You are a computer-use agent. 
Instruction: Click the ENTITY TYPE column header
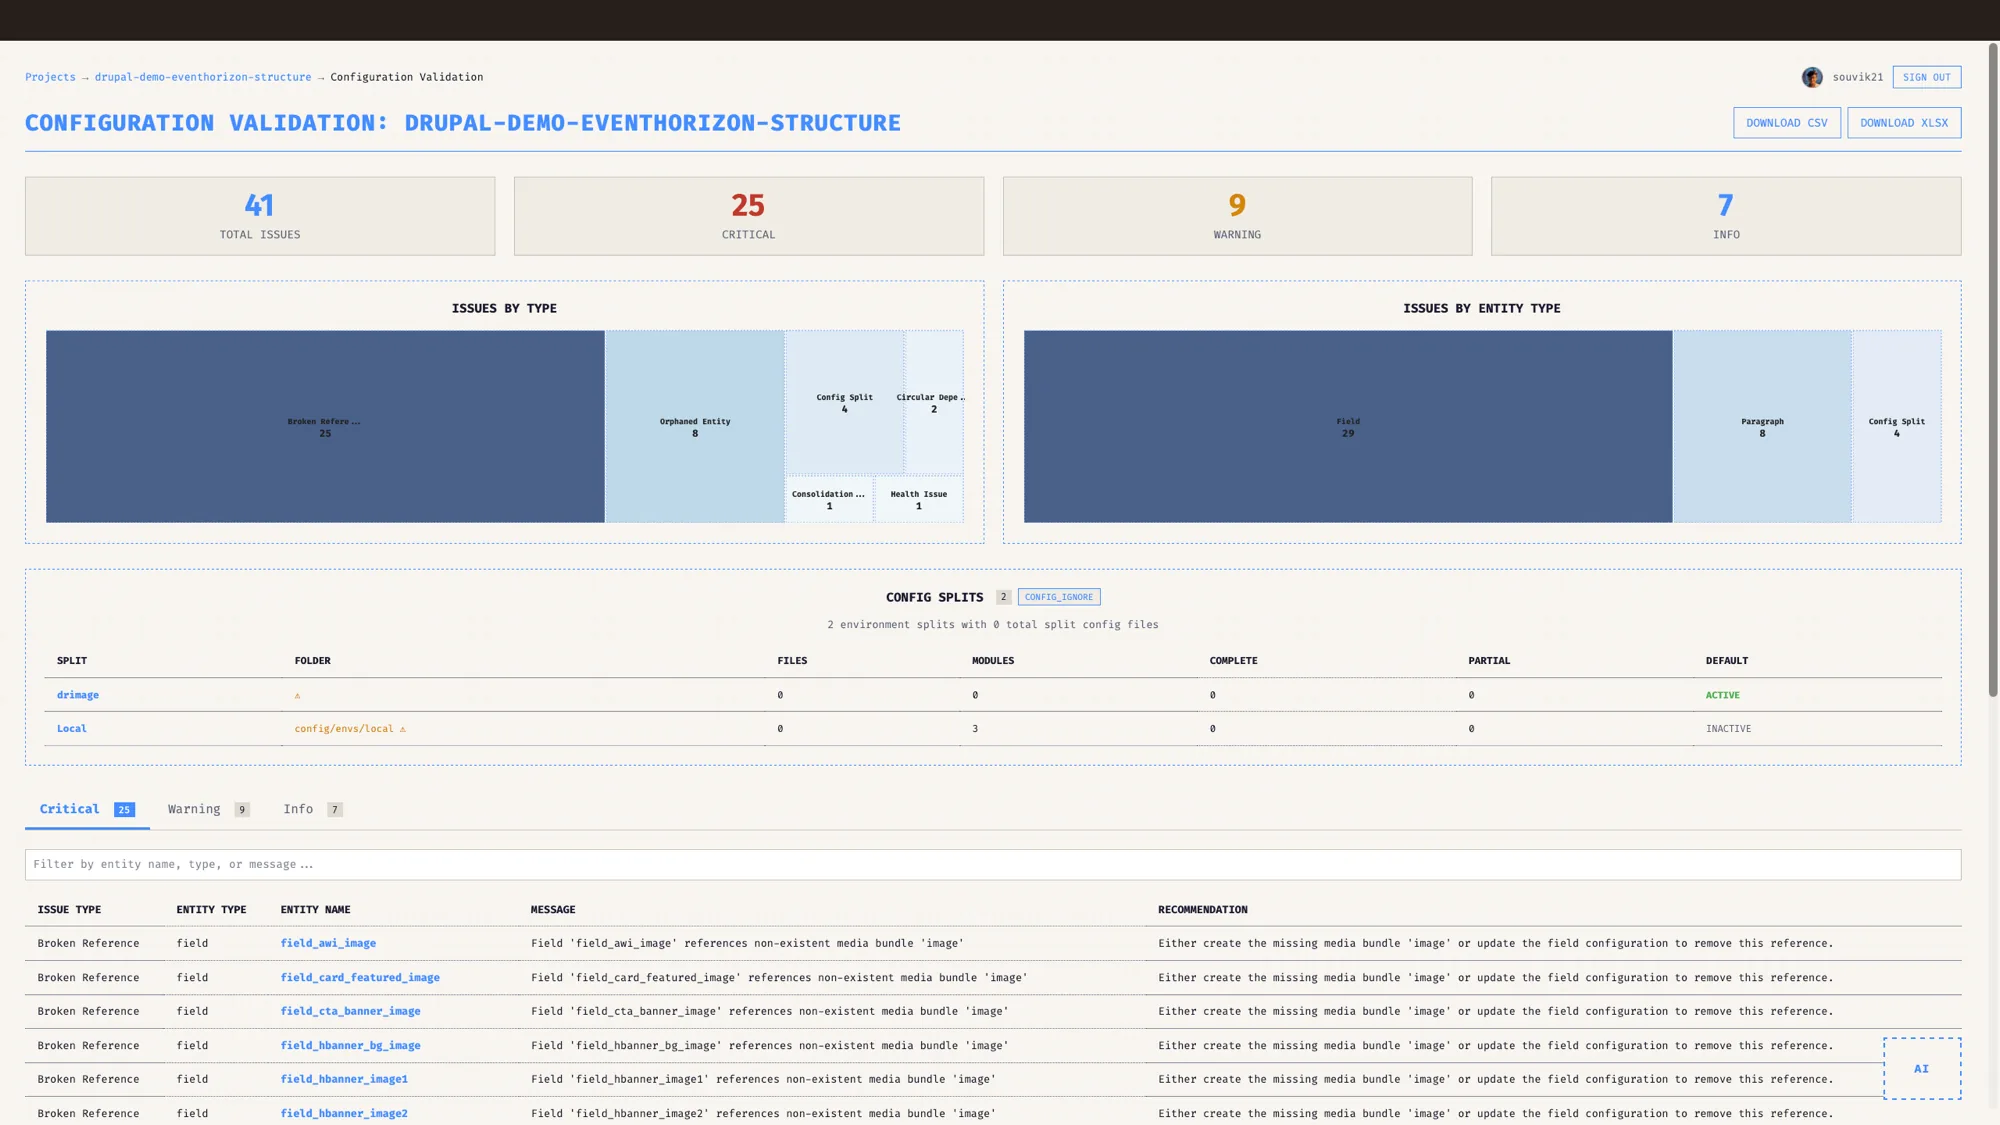point(211,910)
